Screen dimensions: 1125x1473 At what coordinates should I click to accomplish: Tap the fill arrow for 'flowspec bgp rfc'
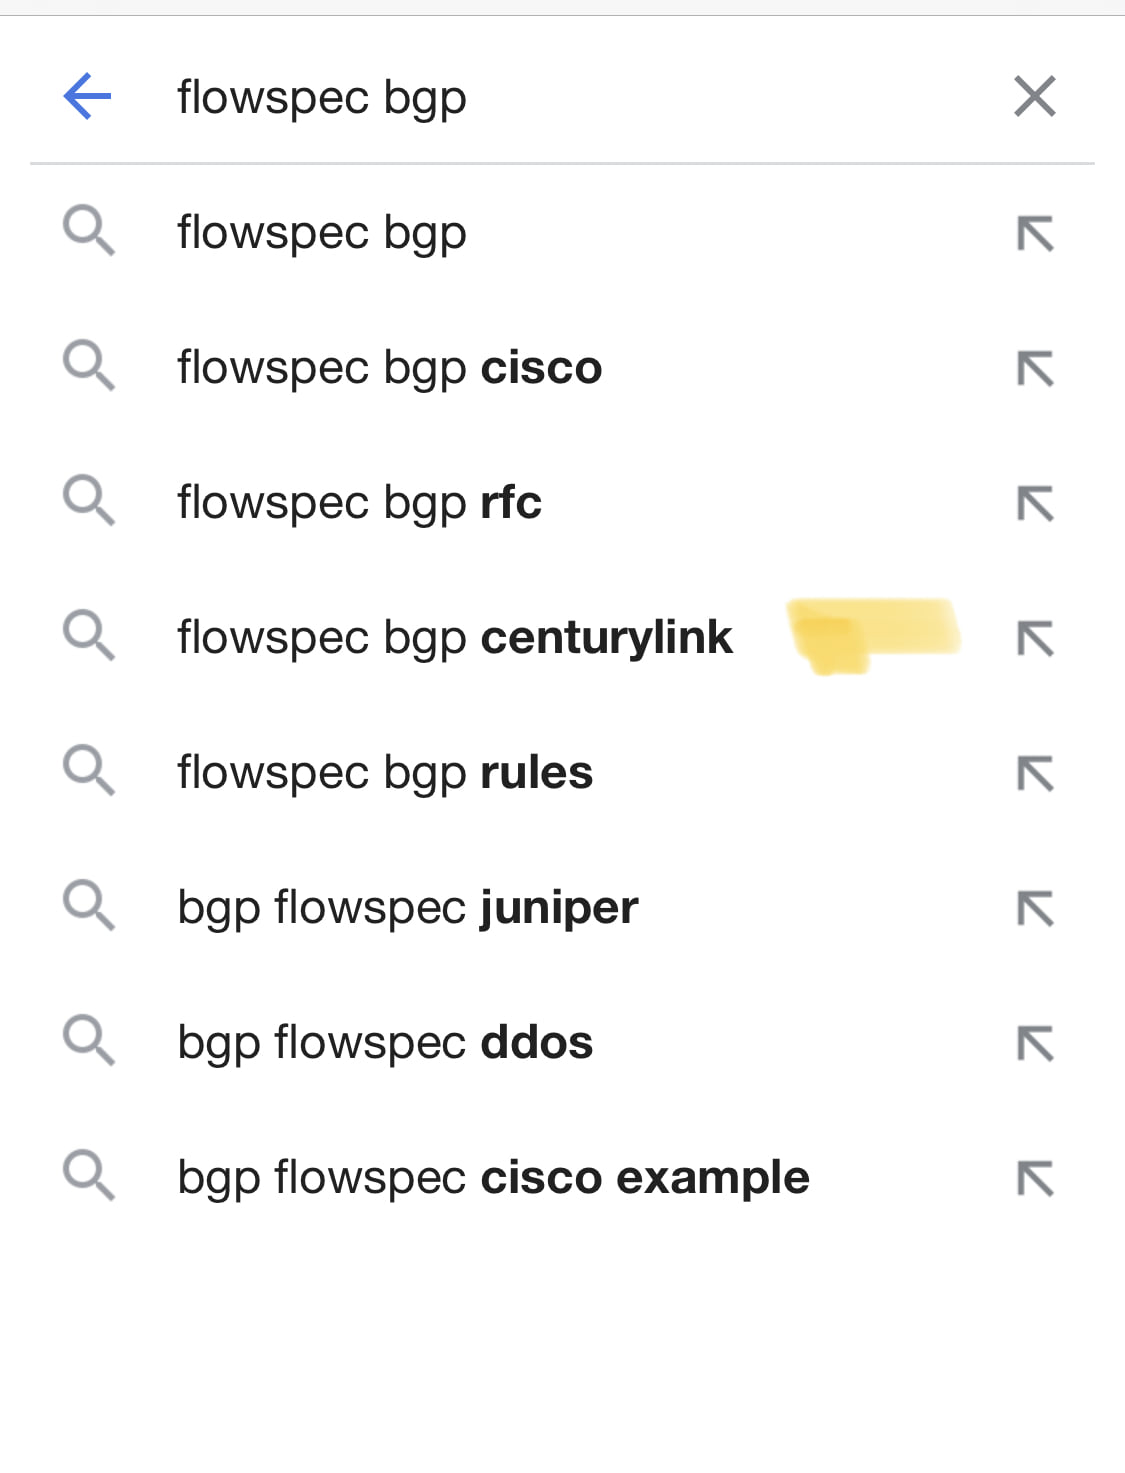pyautogui.click(x=1035, y=504)
